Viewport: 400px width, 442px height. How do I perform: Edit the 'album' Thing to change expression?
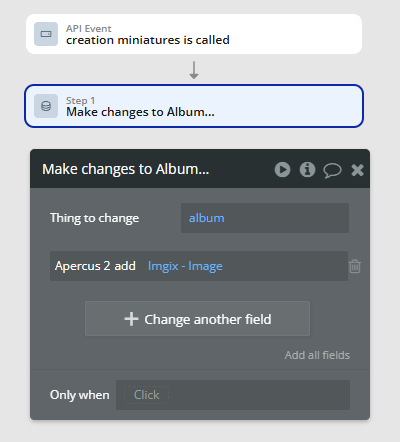pyautogui.click(x=265, y=218)
